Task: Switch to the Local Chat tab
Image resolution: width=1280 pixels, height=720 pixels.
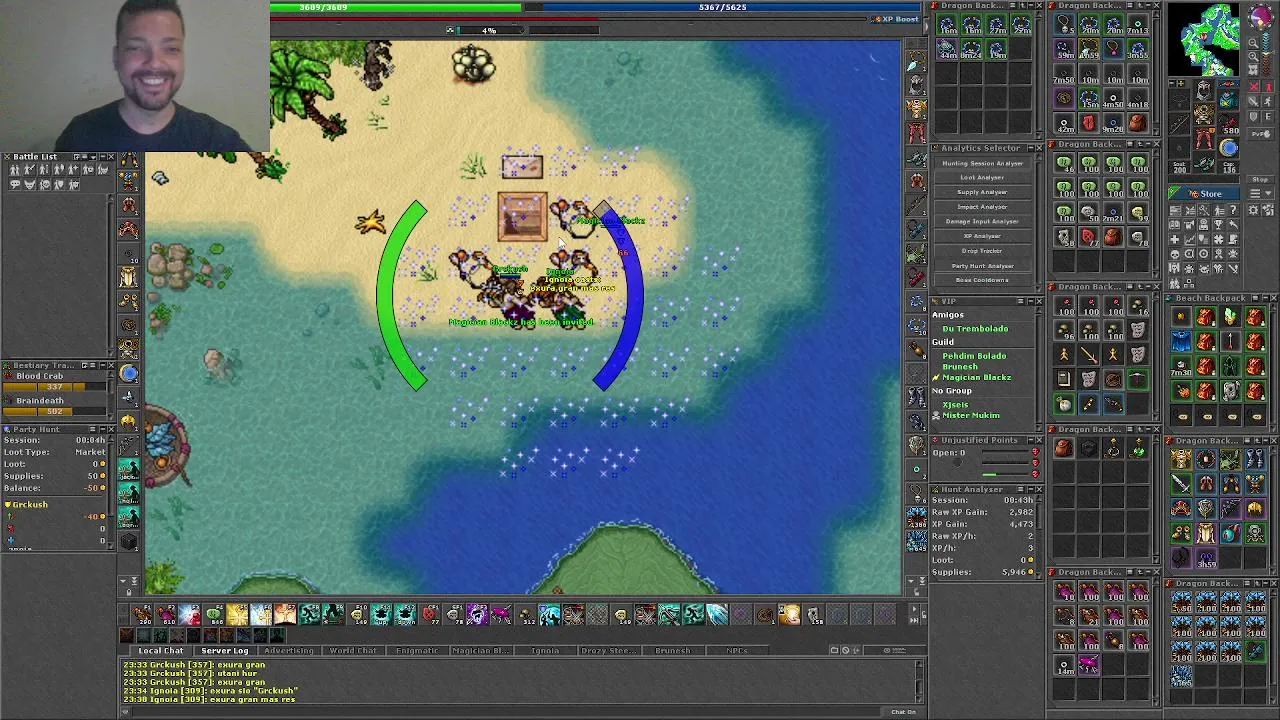Action: 160,651
